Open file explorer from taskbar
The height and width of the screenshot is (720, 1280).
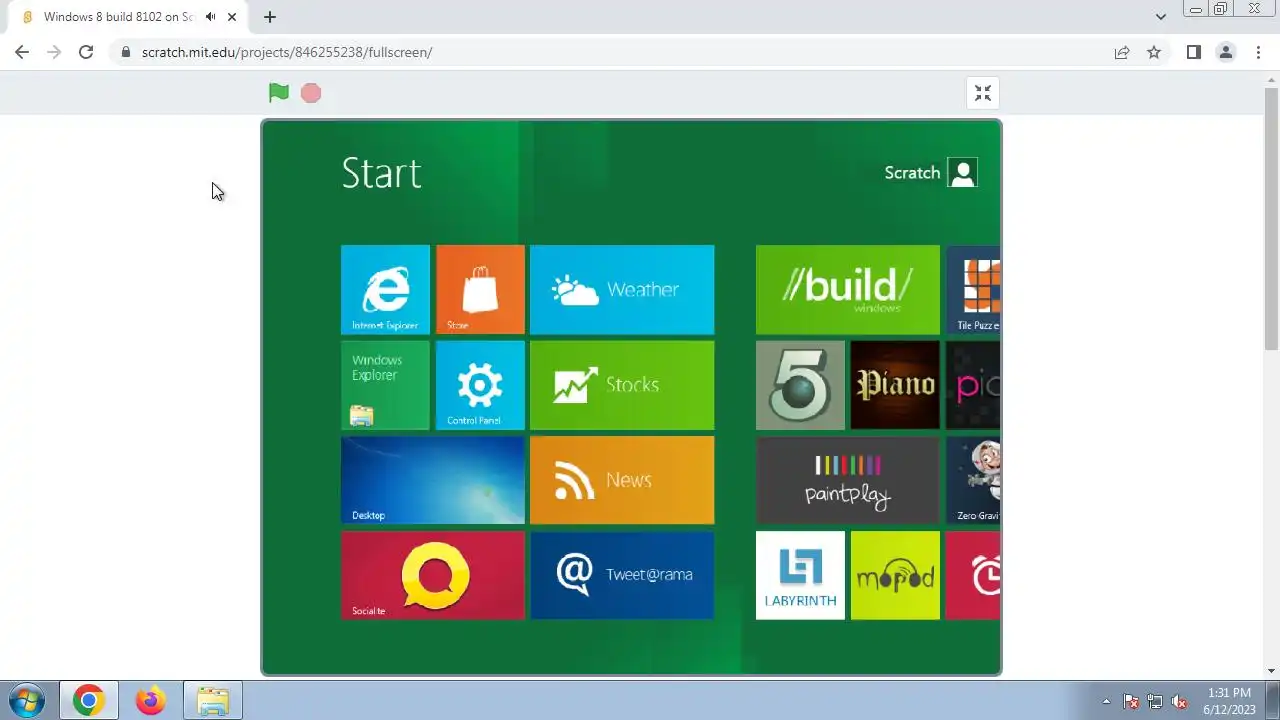(213, 701)
